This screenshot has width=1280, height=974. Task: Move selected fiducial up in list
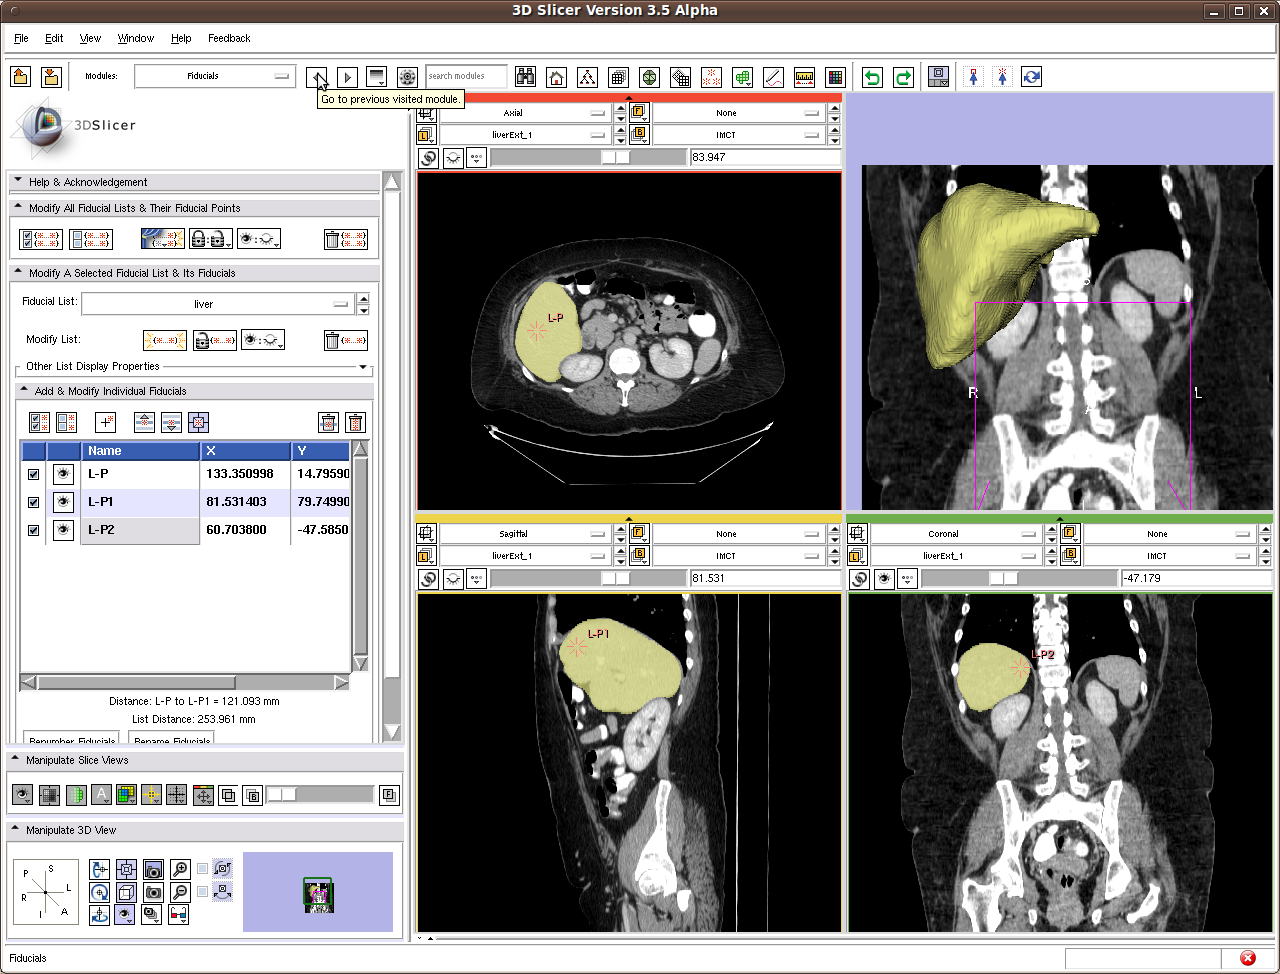click(144, 422)
